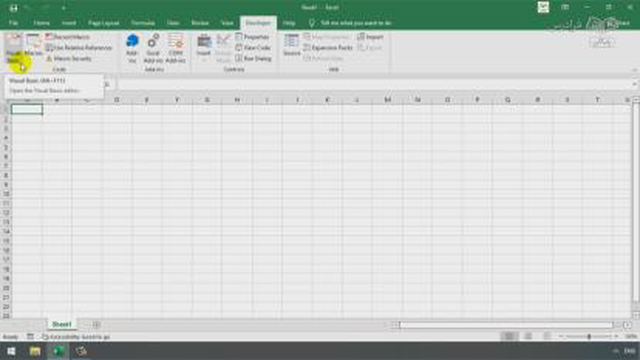Click Expansion Packs
640x360 pixels.
point(328,48)
